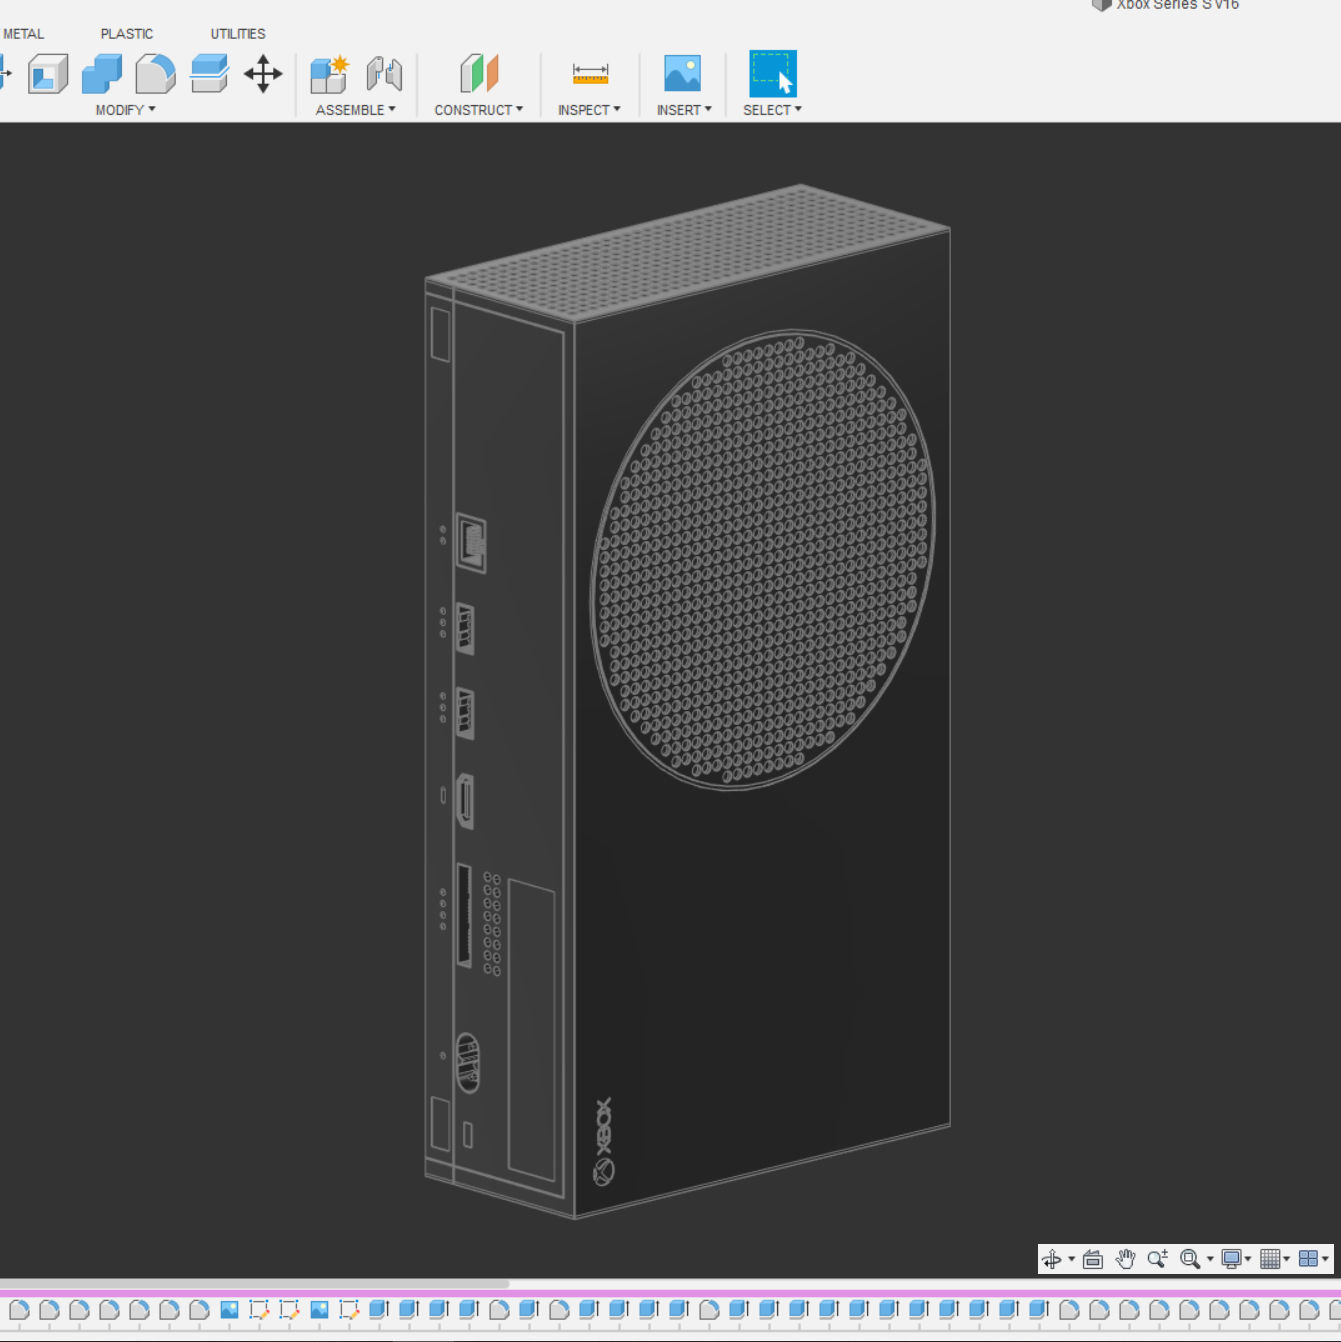
Task: Select the Move/Copy tool in the toolbar
Action: point(263,73)
